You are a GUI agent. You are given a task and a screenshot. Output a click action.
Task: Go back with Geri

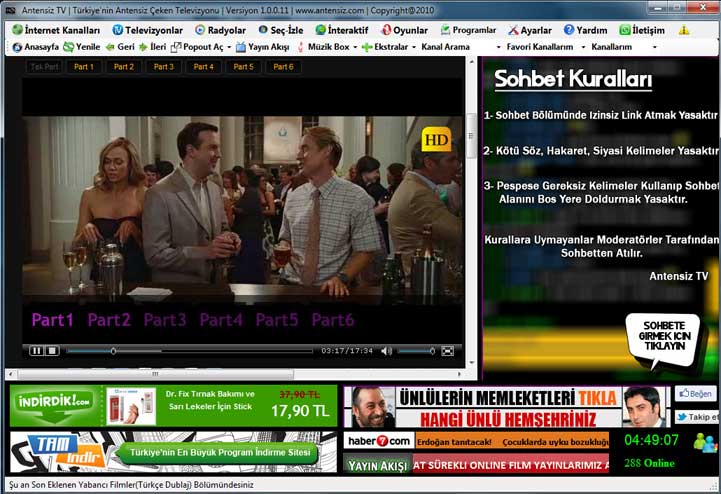(120, 47)
